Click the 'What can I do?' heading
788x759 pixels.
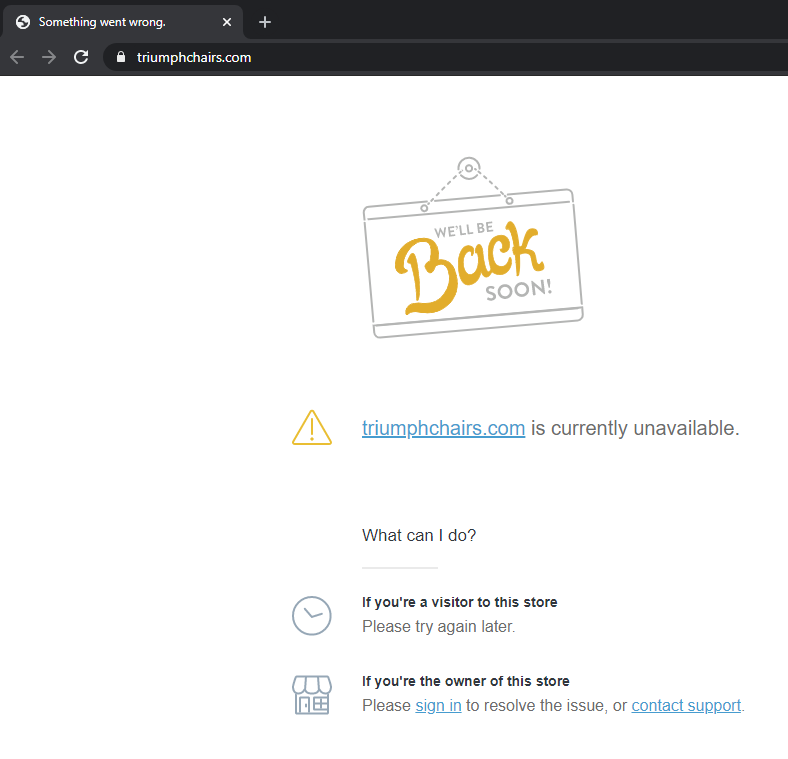coord(419,535)
